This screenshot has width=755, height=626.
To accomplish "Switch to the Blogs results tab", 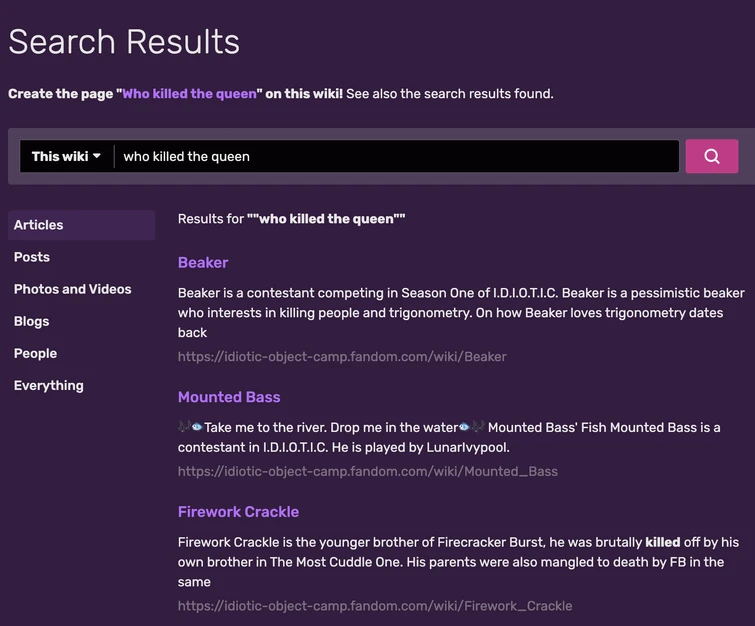I will pyautogui.click(x=32, y=321).
